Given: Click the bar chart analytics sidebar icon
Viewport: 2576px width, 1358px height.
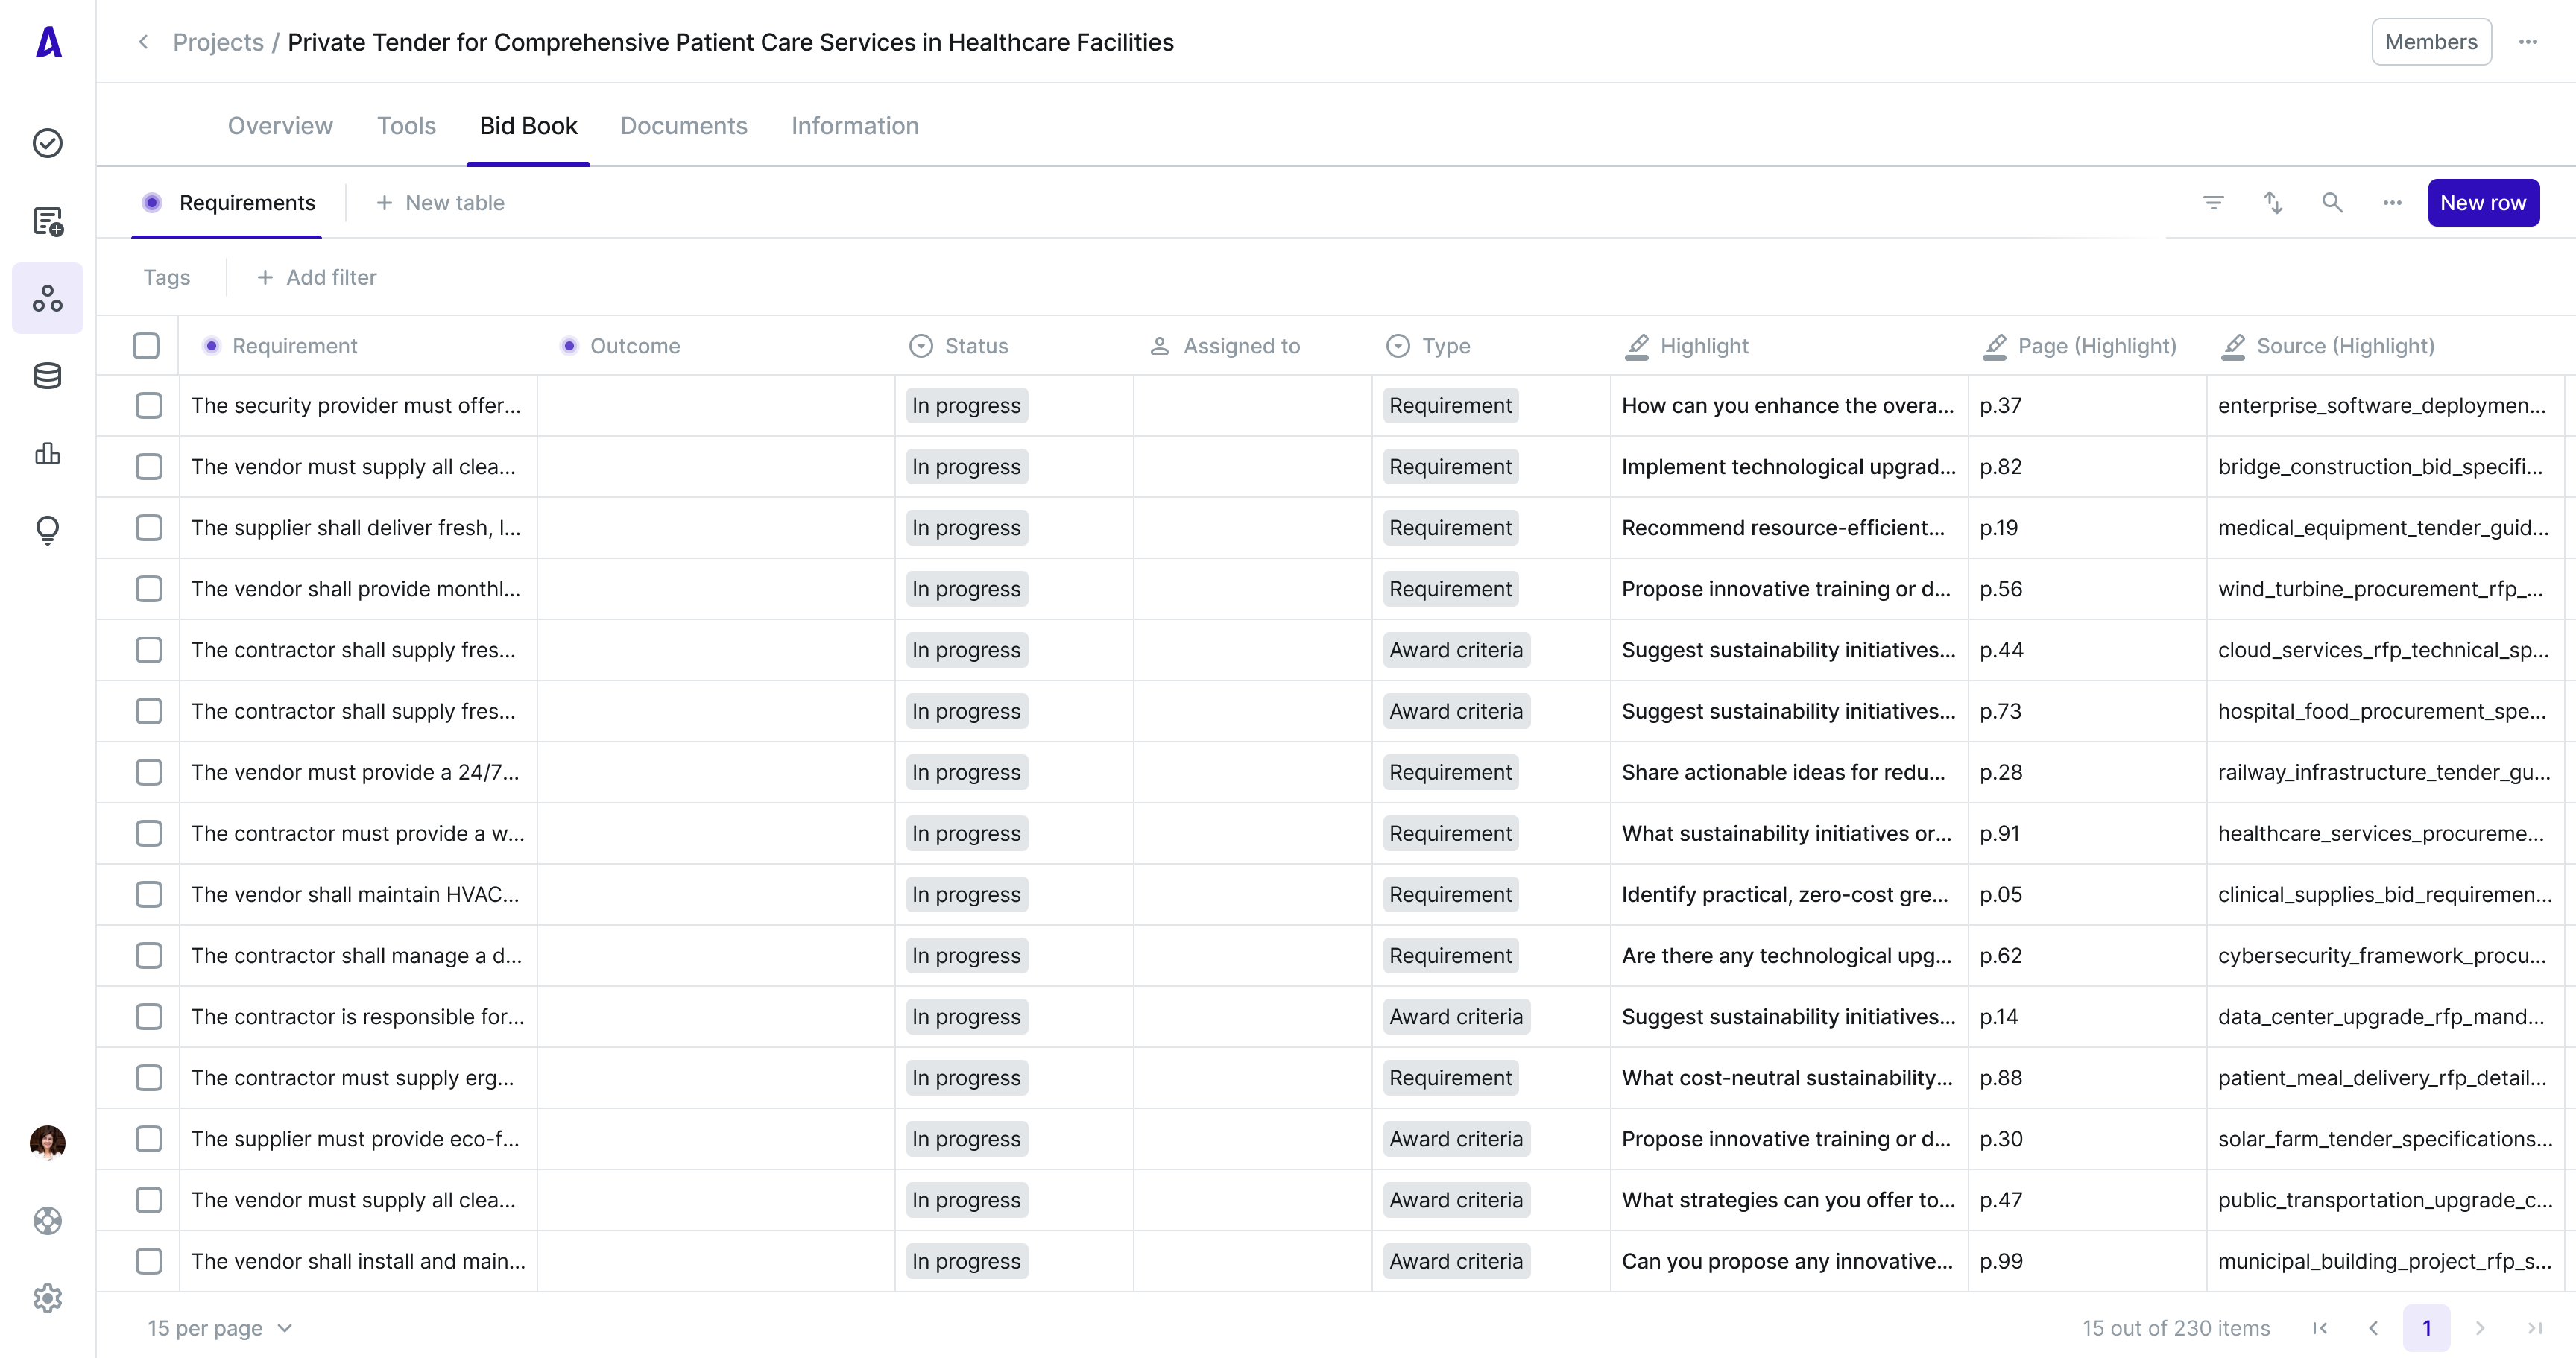Looking at the screenshot, I should [x=47, y=453].
